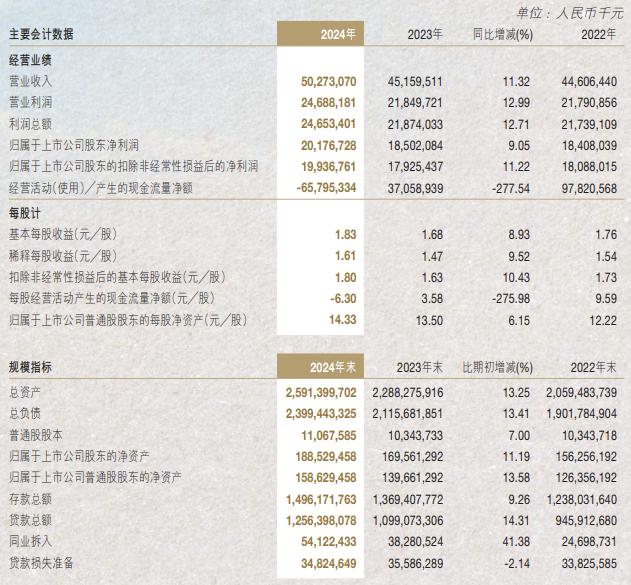Click the 归属于上市公司股东的净资产 row label
The width and height of the screenshot is (631, 585).
point(79,456)
